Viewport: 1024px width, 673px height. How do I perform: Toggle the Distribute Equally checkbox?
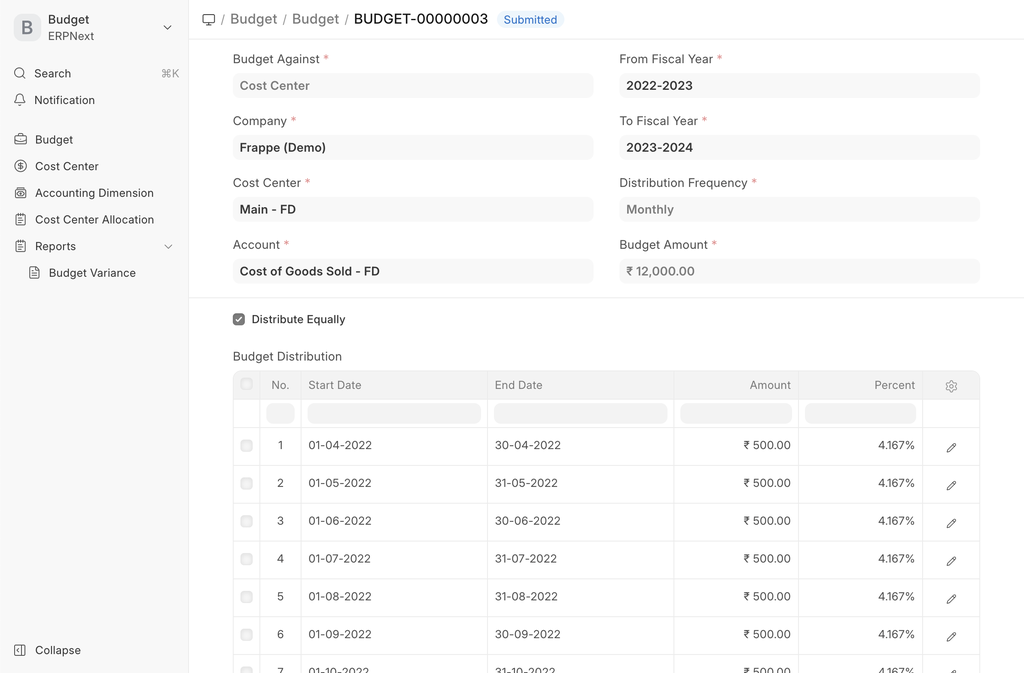239,319
